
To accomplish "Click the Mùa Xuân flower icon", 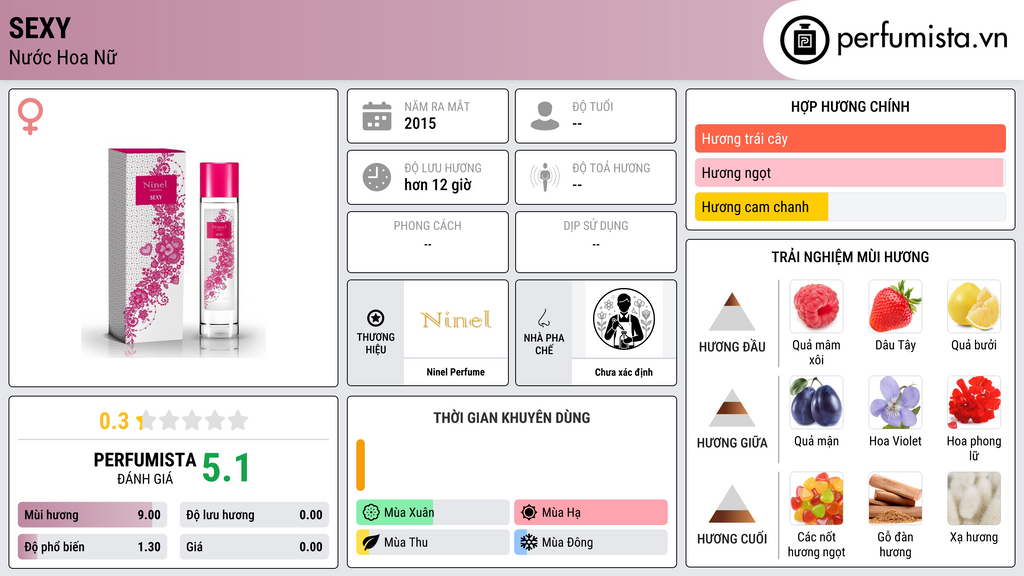I will coord(371,513).
